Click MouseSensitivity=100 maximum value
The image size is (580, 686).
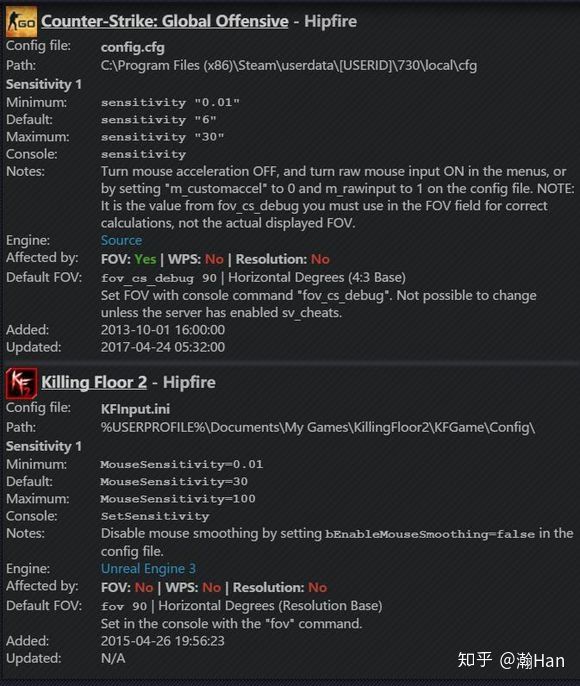click(x=178, y=499)
